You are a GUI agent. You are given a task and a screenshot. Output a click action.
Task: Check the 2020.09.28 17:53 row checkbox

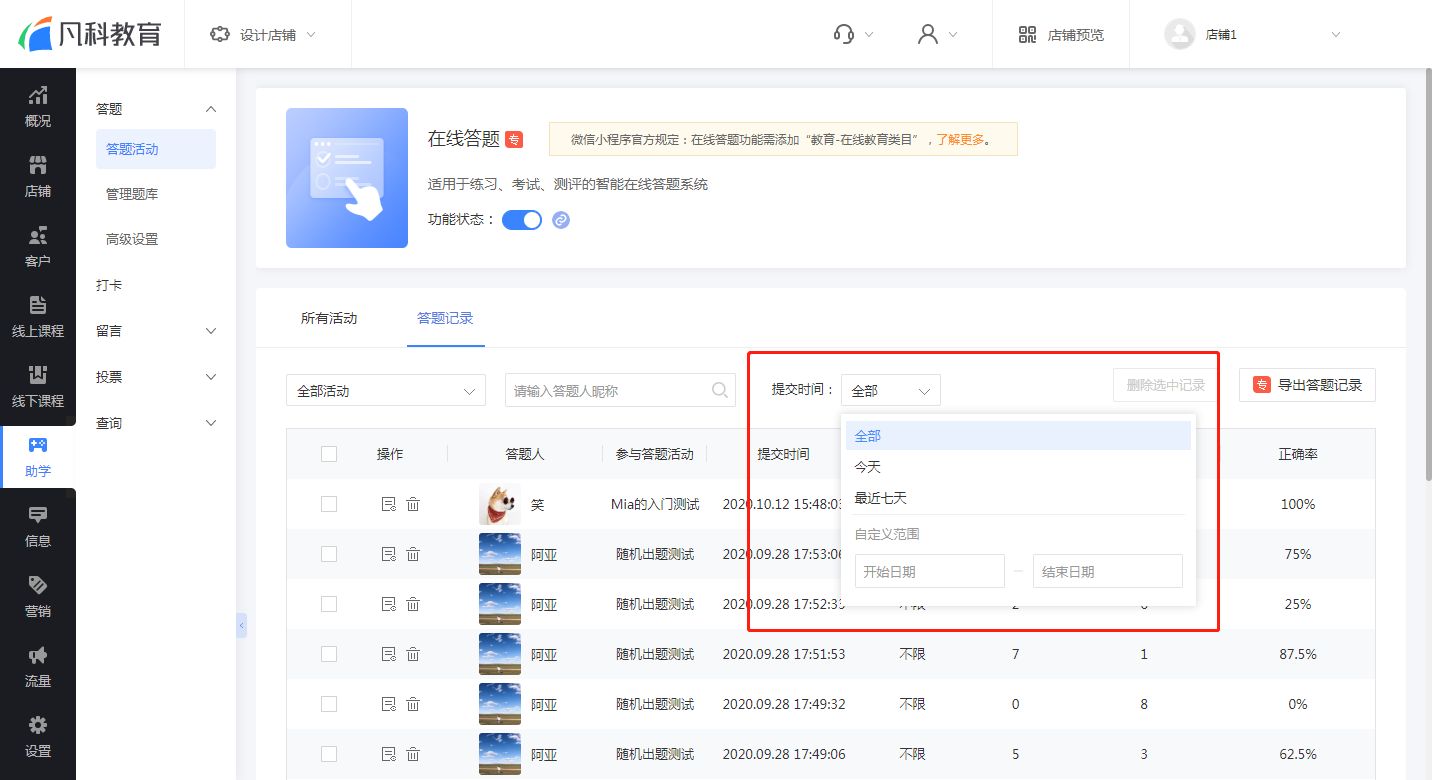329,554
